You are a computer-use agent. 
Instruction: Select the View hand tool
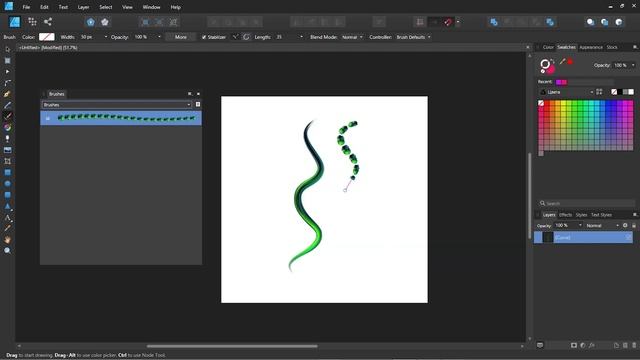(x=7, y=240)
